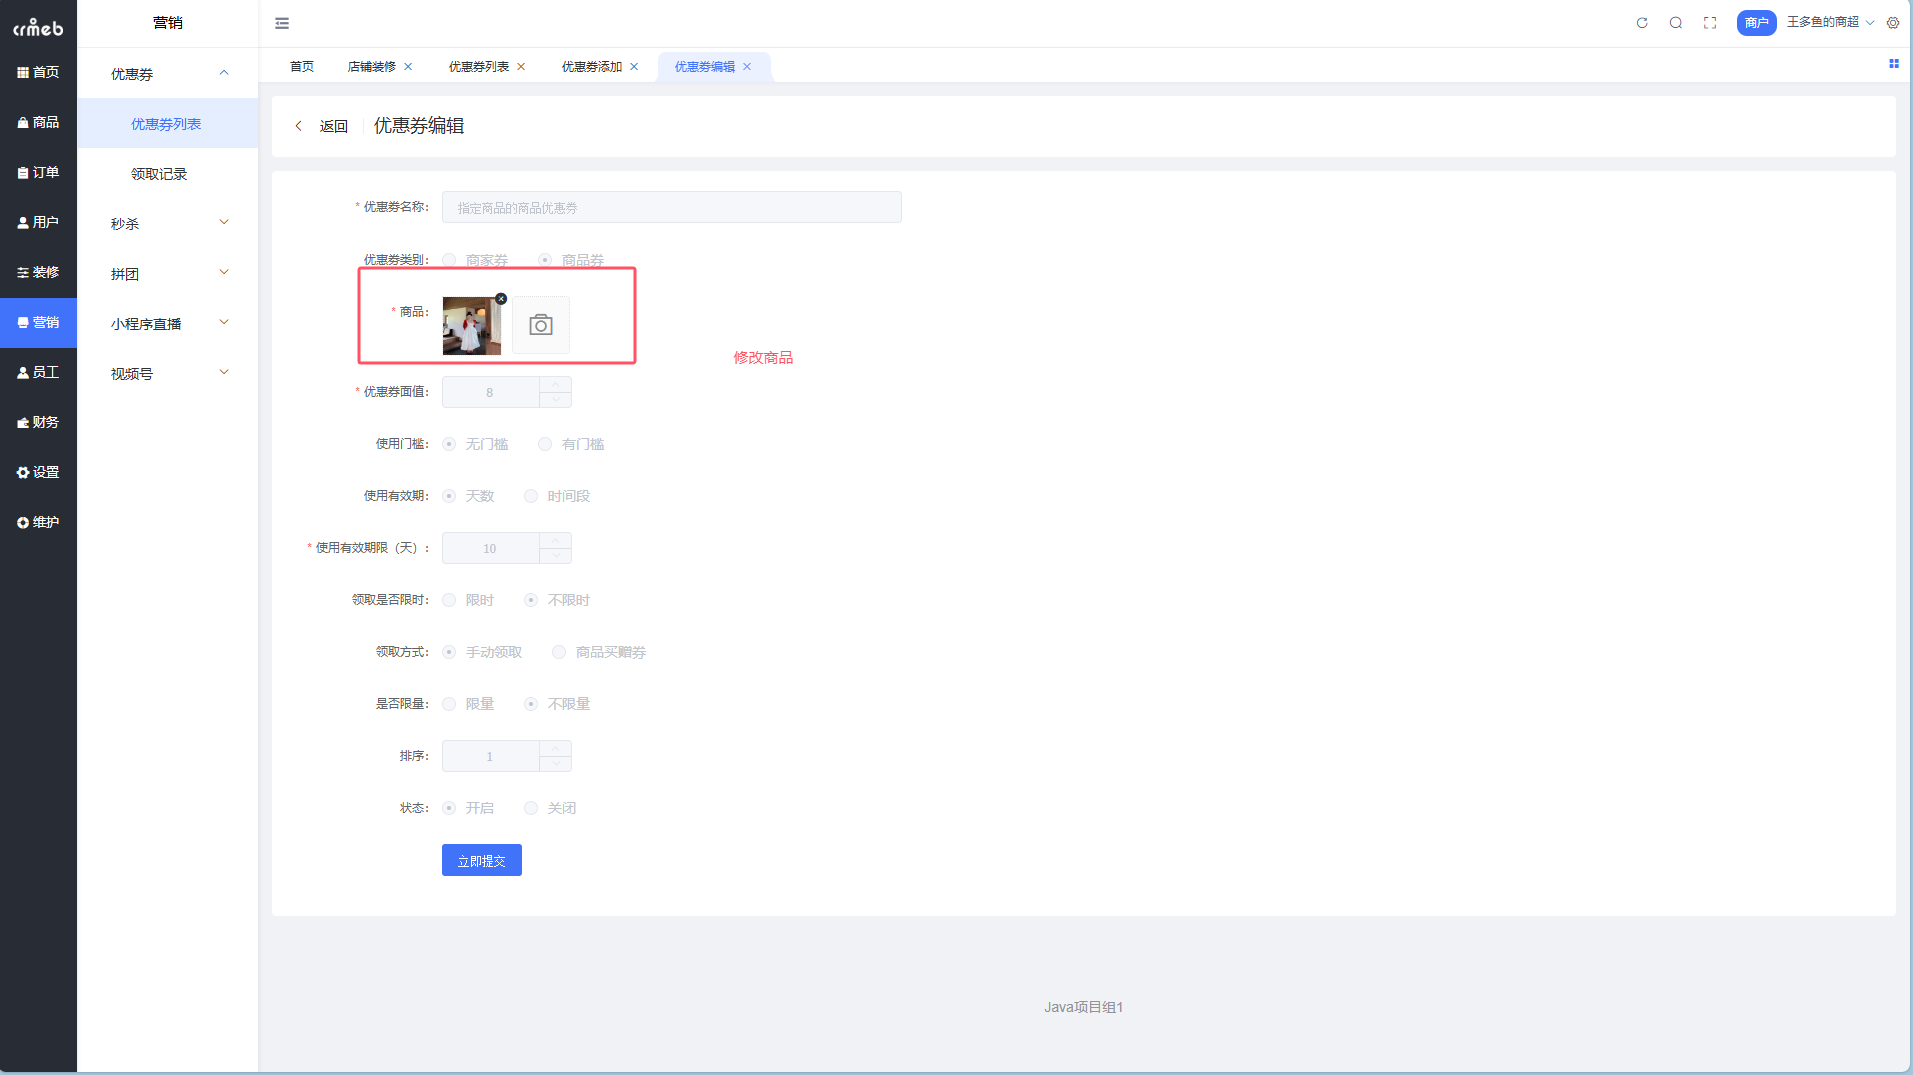This screenshot has height=1075, width=1913.
Task: Toggle fullscreen mode icon
Action: click(1710, 23)
